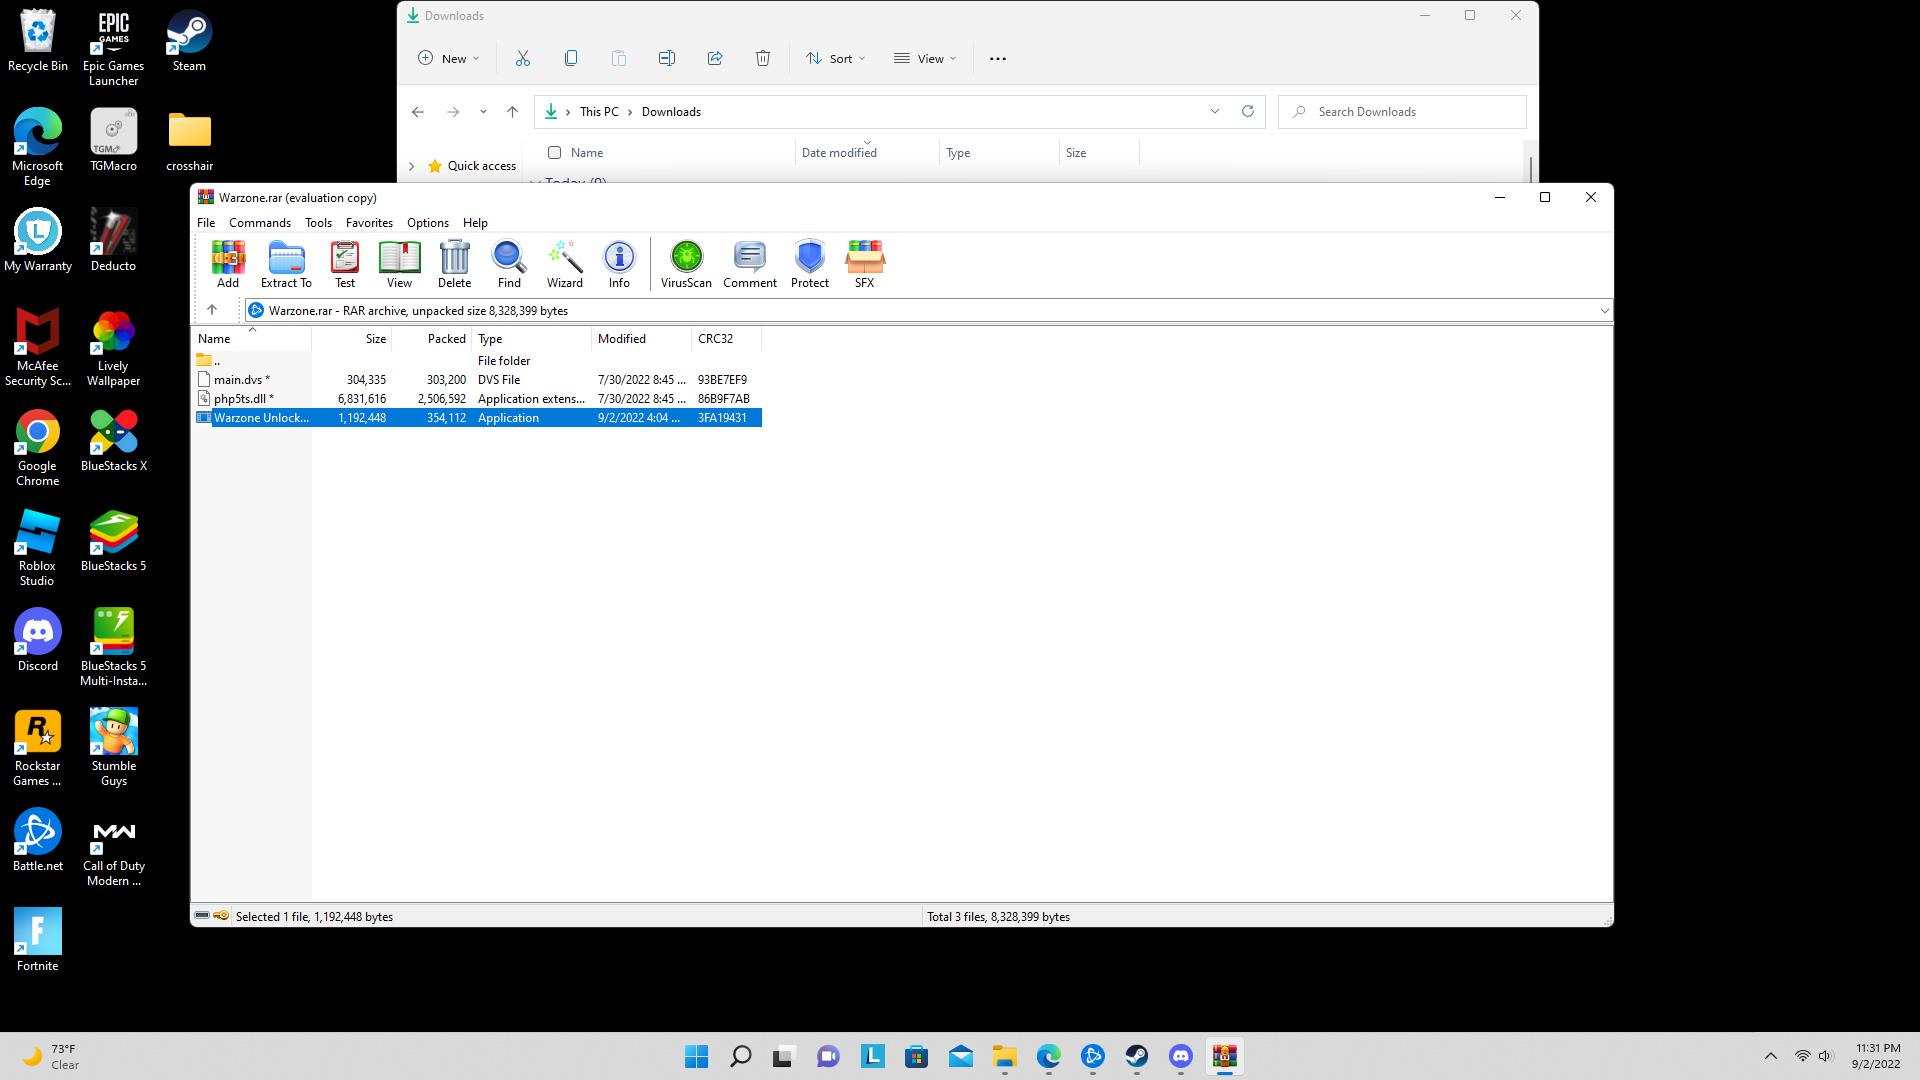Click the Wizard toolbar icon

[564, 264]
